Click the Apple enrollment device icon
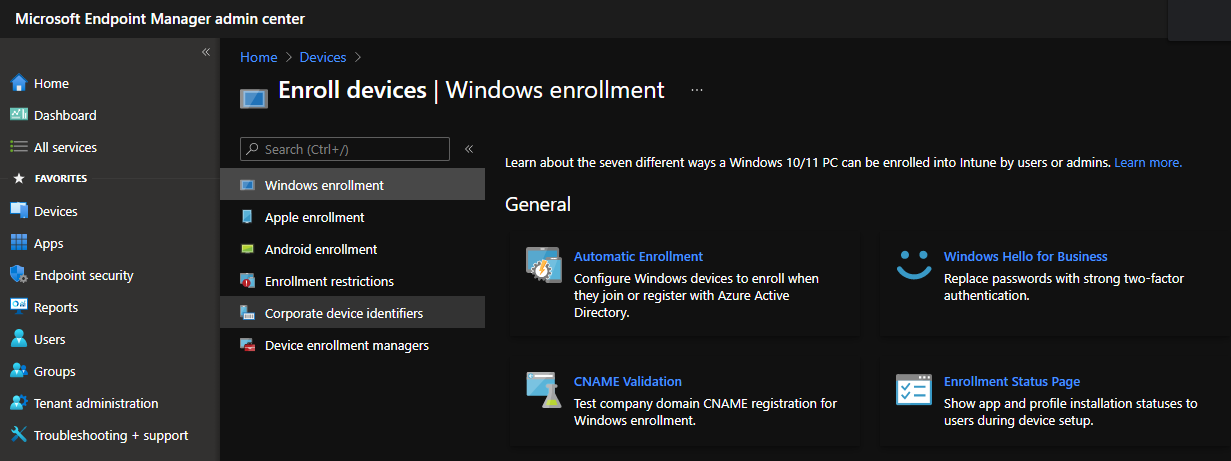1231x461 pixels. click(247, 217)
